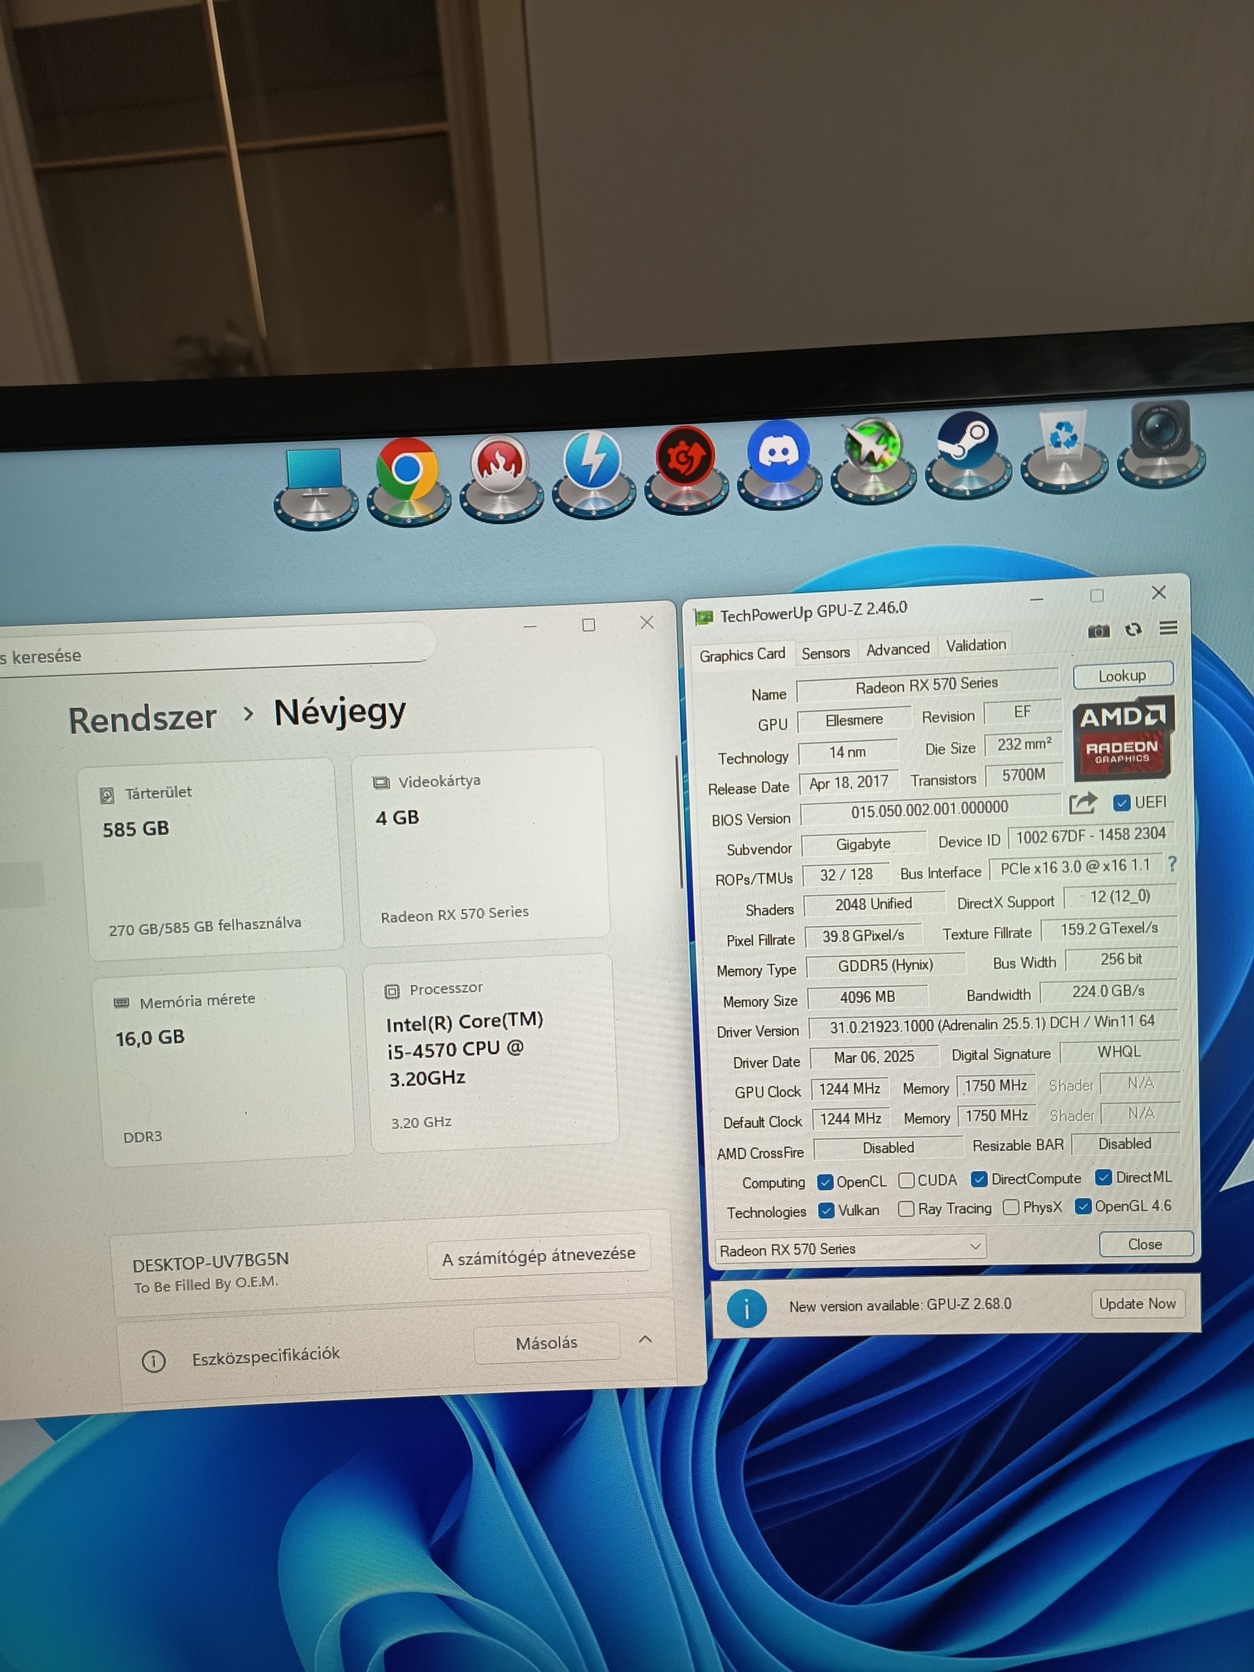Click the Tárterület storage icon
This screenshot has width=1254, height=1672.
(x=107, y=796)
